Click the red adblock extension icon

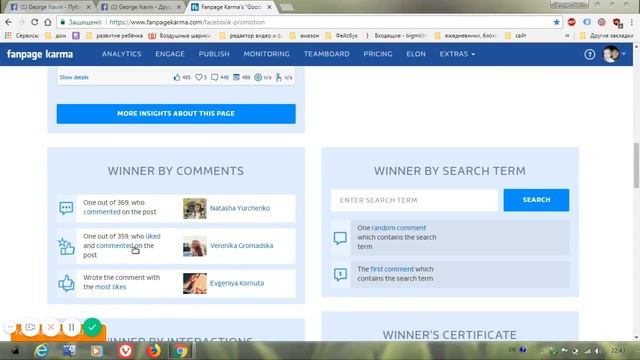click(571, 22)
